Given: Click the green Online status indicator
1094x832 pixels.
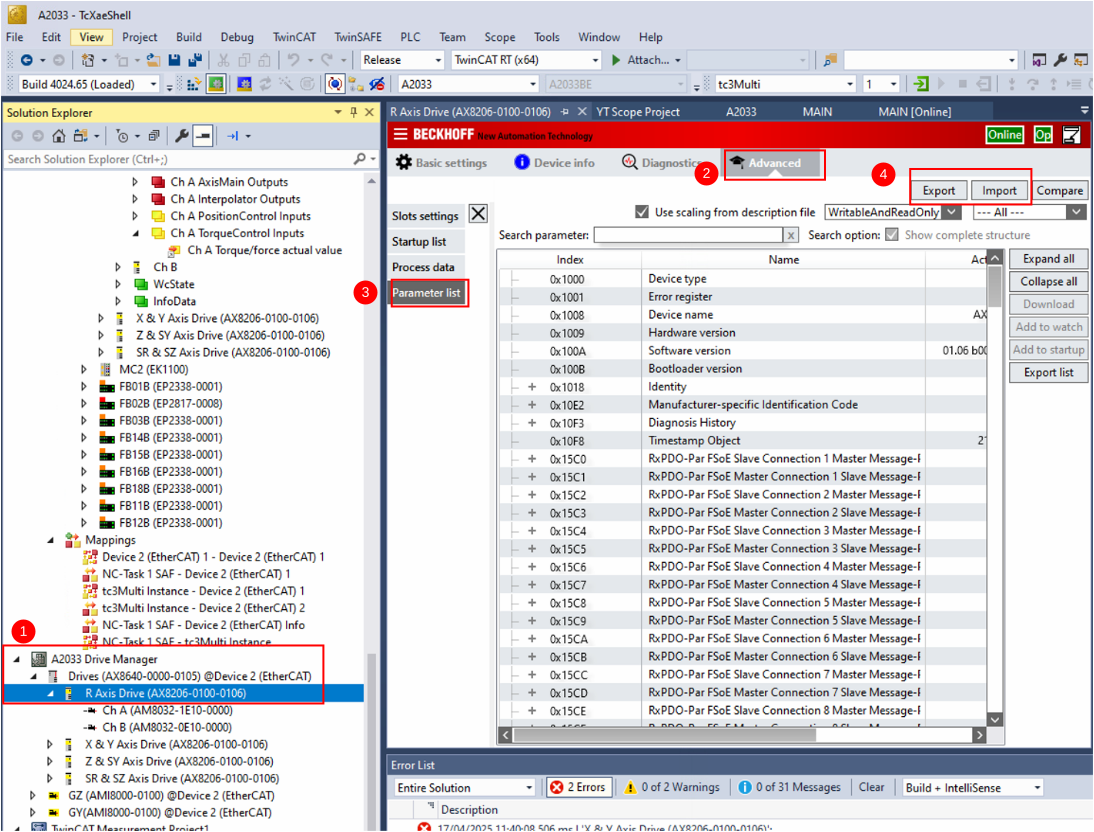Looking at the screenshot, I should [1004, 134].
